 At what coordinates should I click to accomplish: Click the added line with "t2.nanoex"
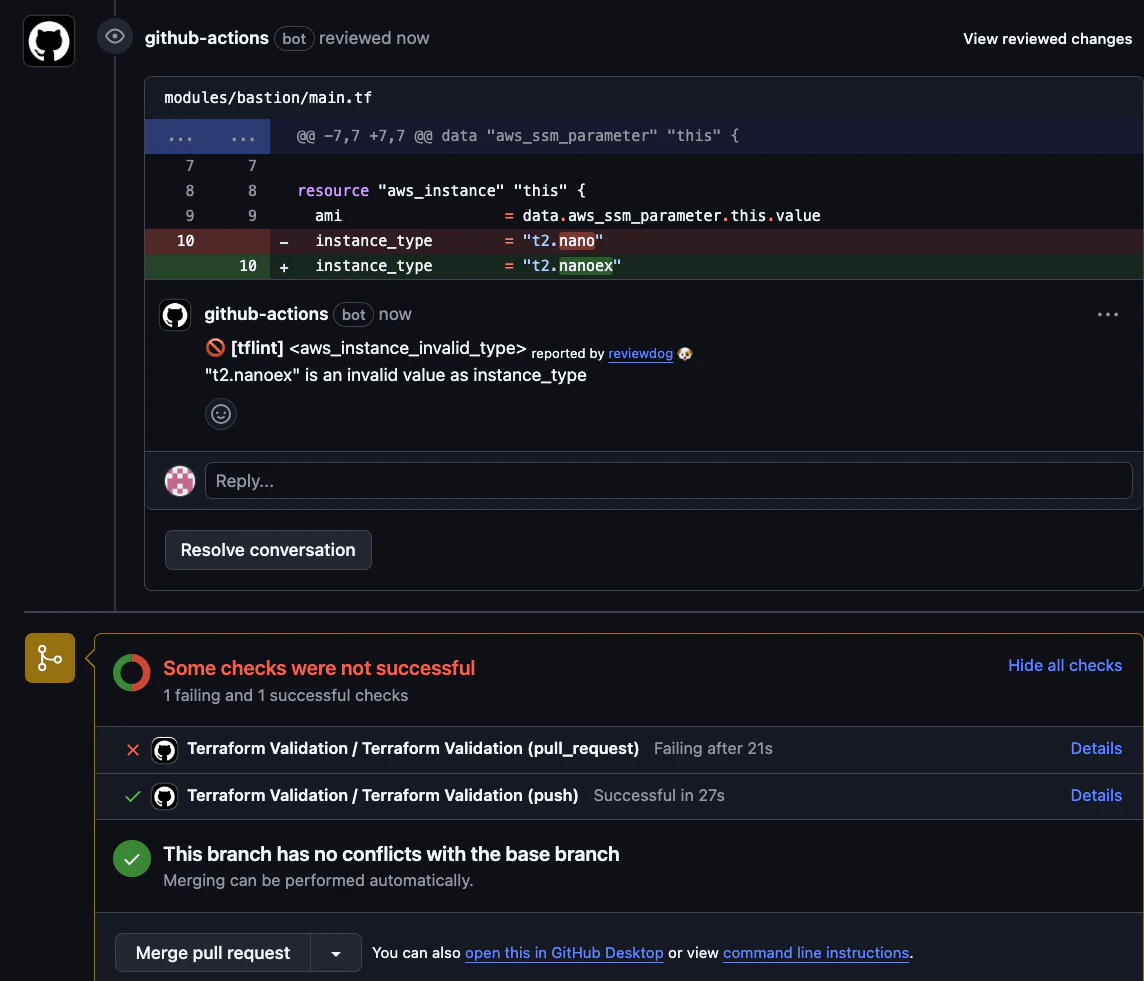(644, 265)
